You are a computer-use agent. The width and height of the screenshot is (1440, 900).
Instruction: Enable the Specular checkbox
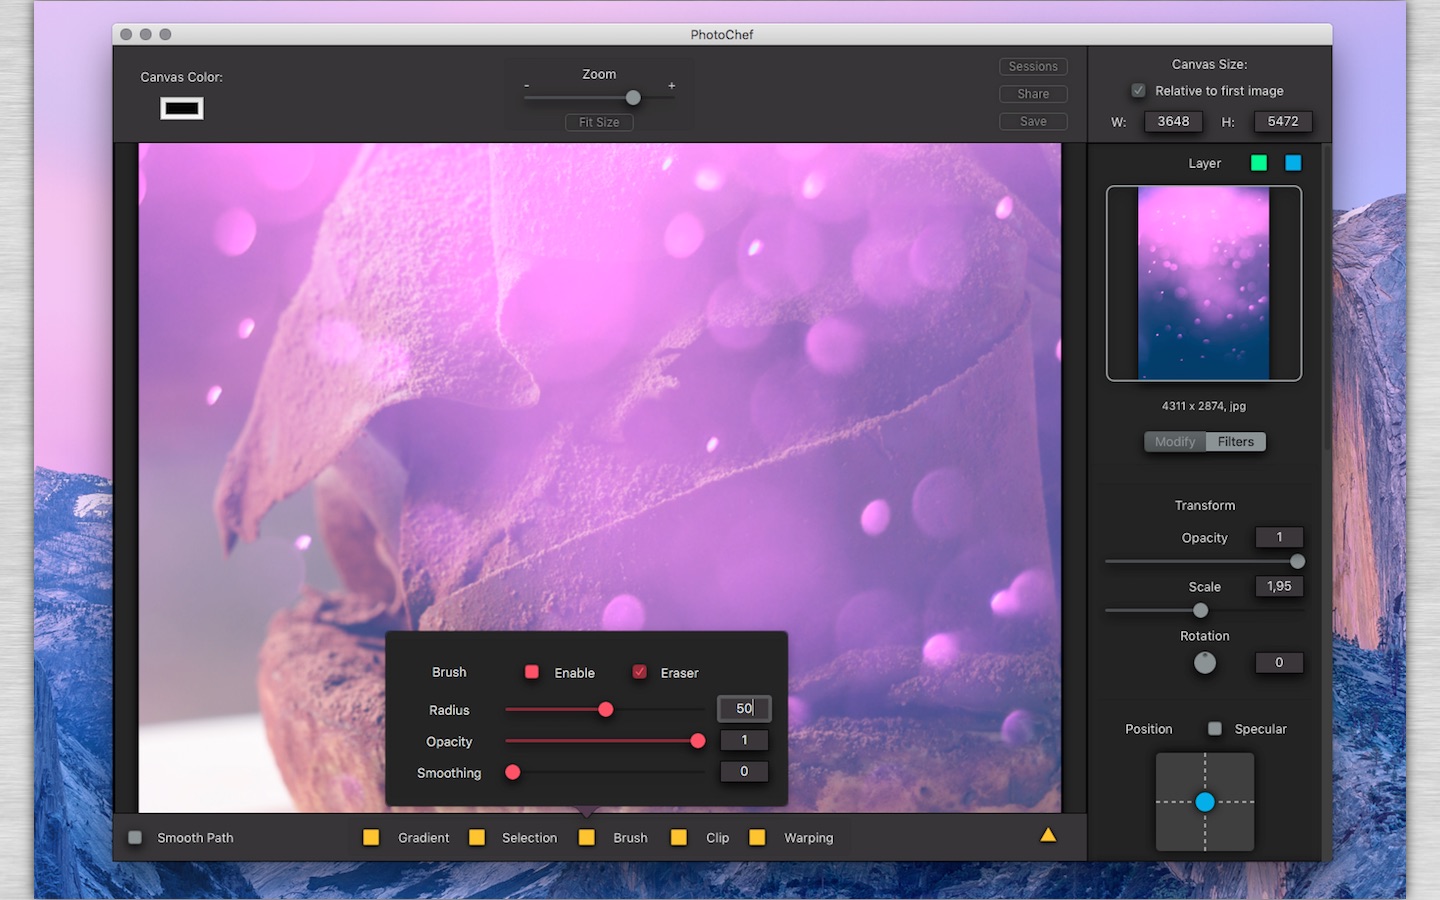pyautogui.click(x=1215, y=729)
